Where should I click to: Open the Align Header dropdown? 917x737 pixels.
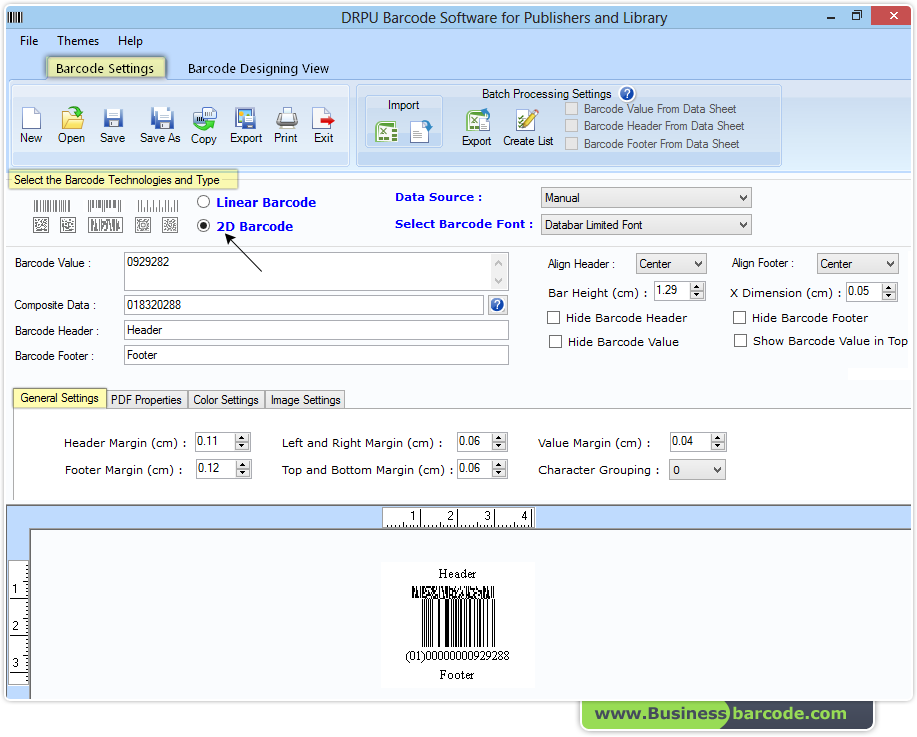pyautogui.click(x=671, y=264)
